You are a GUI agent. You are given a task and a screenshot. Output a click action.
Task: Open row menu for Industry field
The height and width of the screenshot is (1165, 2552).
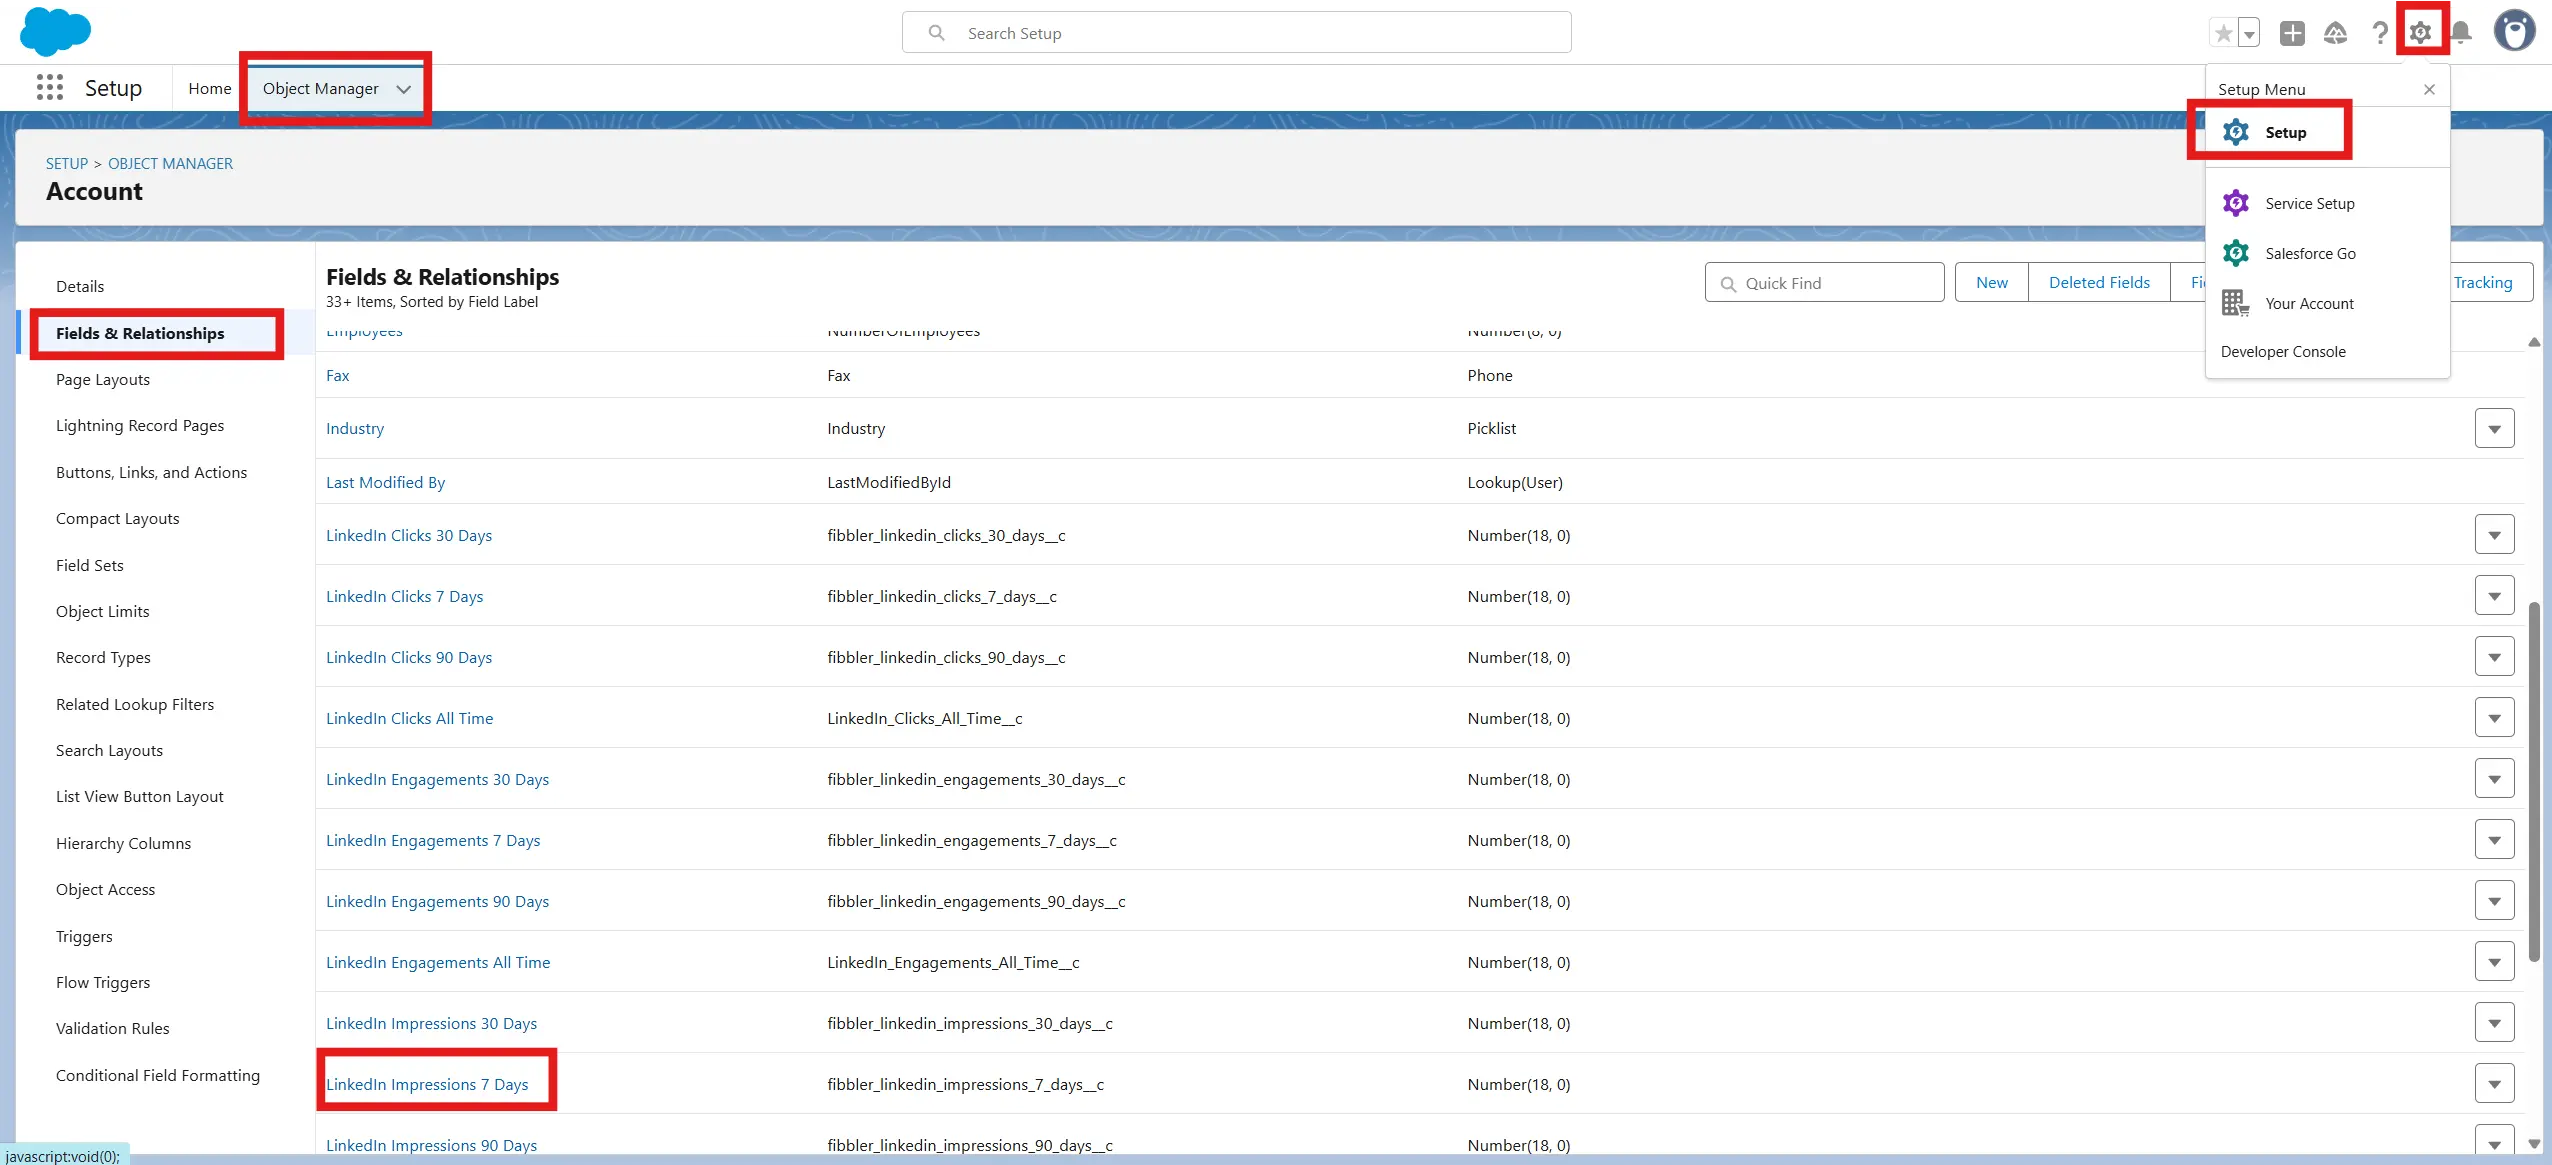pos(2494,429)
